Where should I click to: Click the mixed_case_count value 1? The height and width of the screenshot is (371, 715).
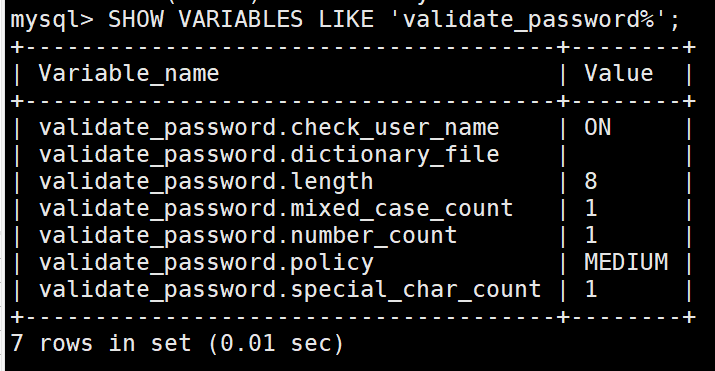(591, 208)
